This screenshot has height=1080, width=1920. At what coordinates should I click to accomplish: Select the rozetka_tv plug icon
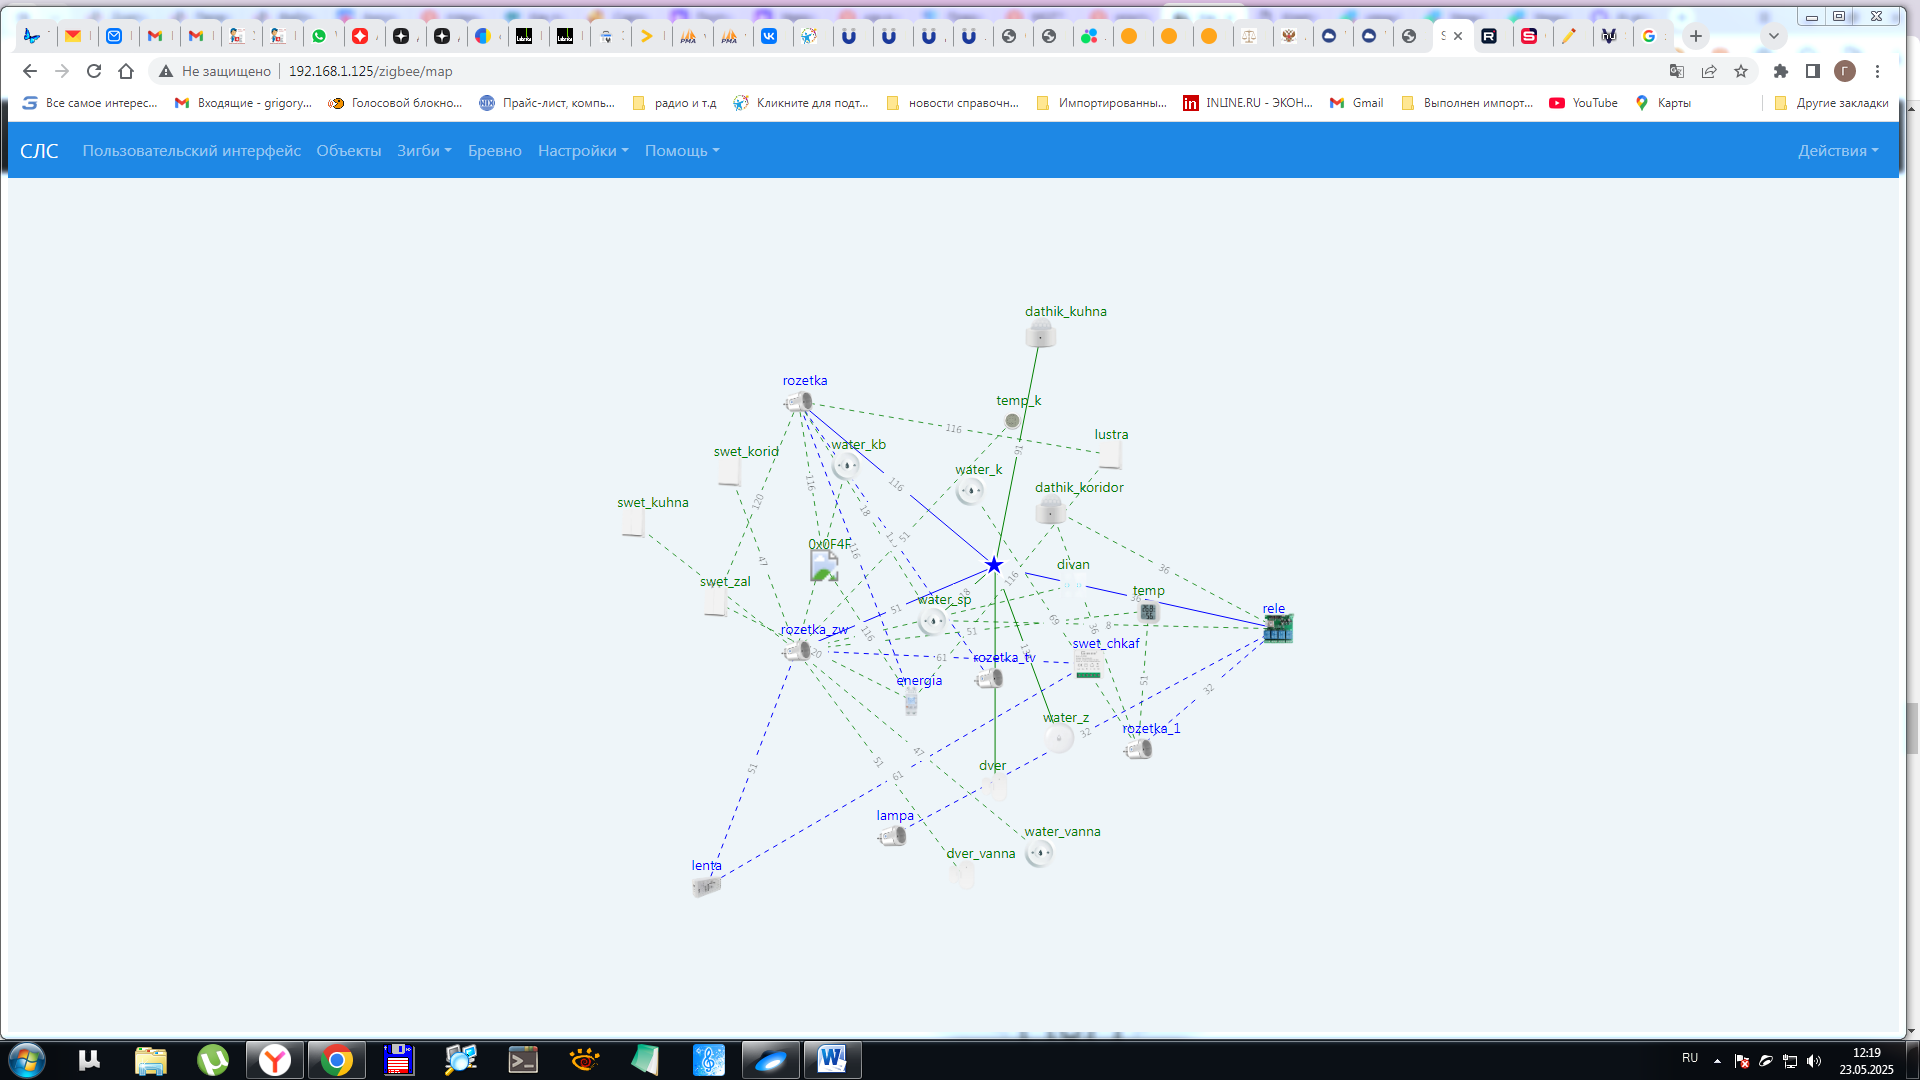[990, 679]
